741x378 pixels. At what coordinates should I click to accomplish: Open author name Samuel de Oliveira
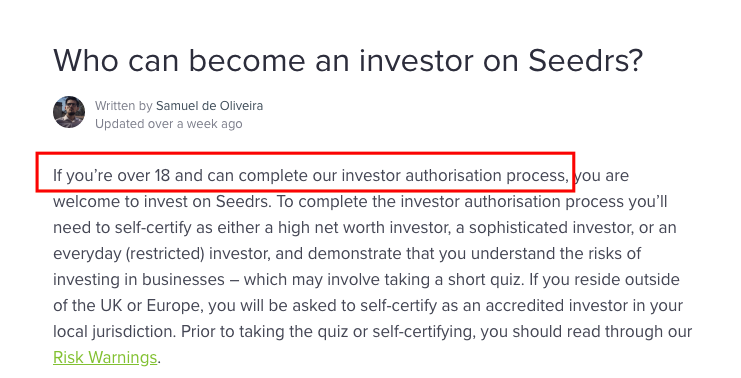209,105
